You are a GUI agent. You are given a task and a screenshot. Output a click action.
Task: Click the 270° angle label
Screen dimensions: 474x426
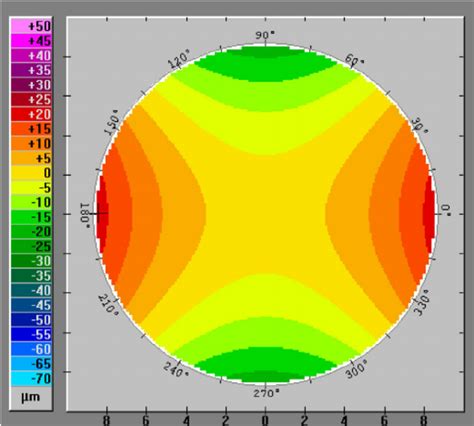pos(266,393)
